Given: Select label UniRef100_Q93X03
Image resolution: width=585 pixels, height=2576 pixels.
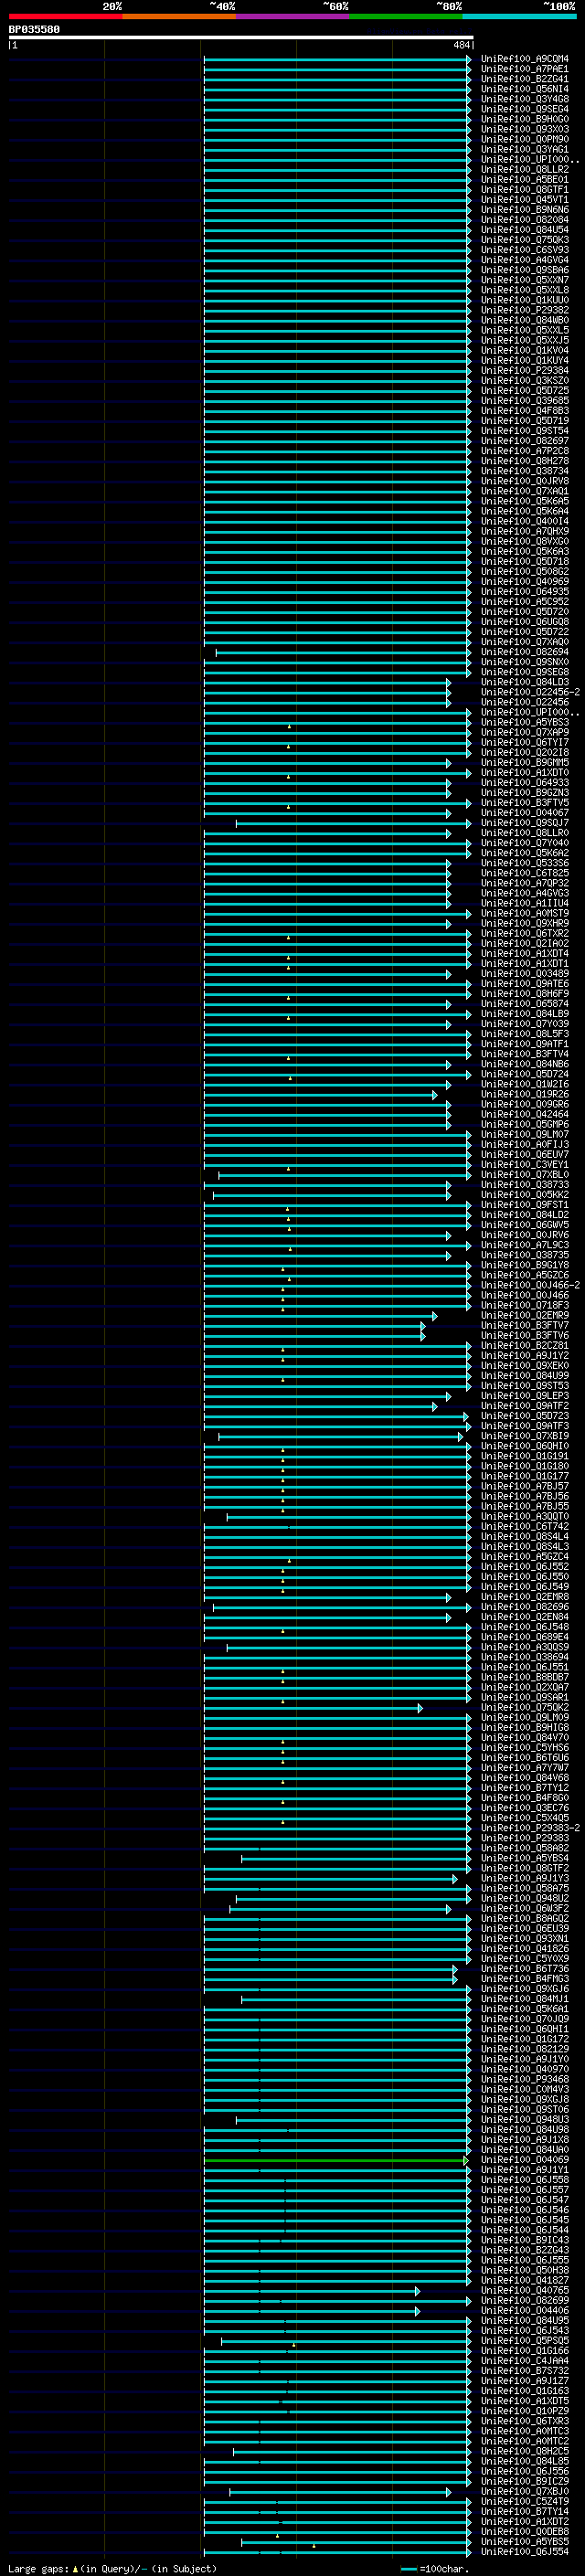Looking at the screenshot, I should [x=524, y=129].
